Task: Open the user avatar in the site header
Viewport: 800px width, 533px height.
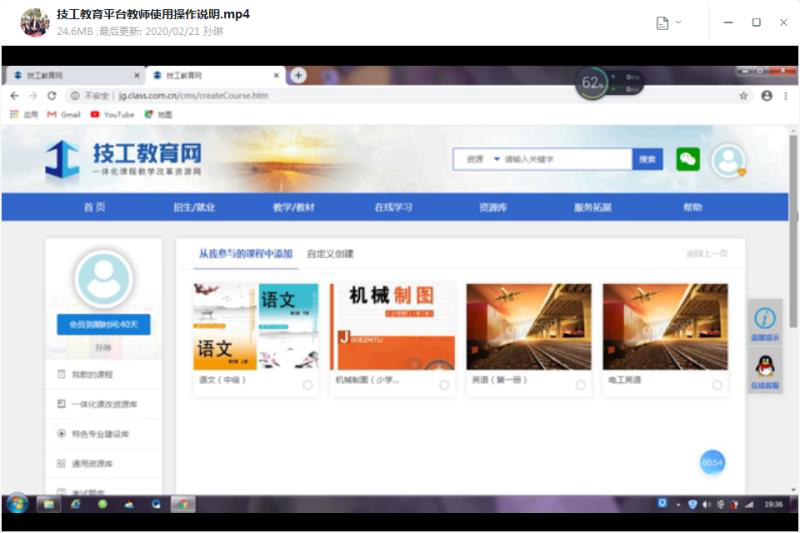Action: [727, 160]
